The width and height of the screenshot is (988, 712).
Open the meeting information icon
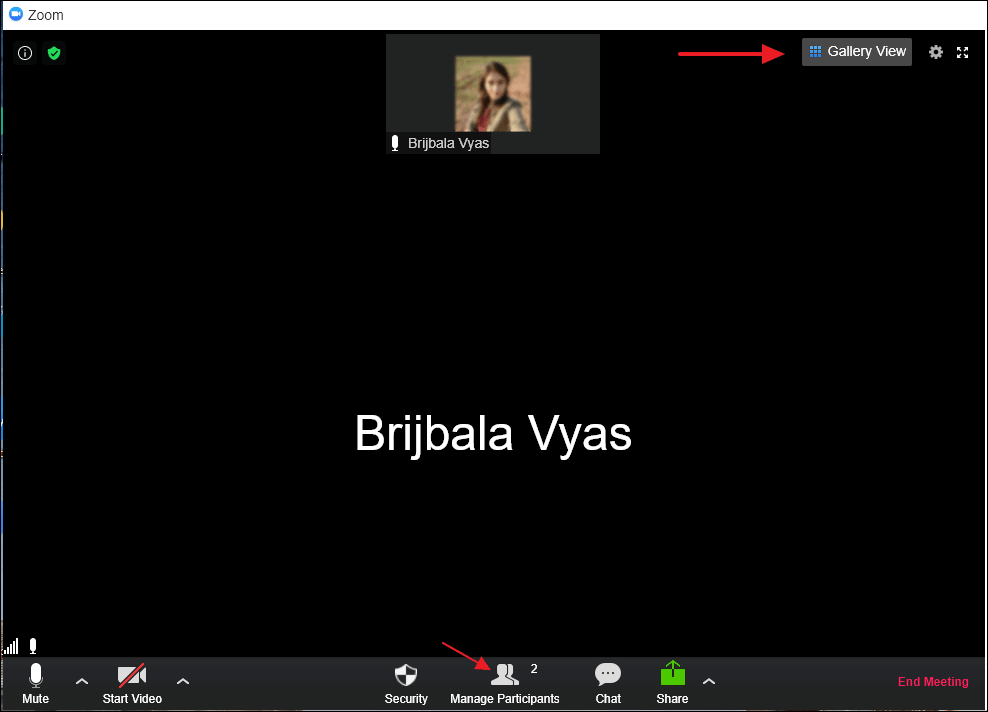25,53
